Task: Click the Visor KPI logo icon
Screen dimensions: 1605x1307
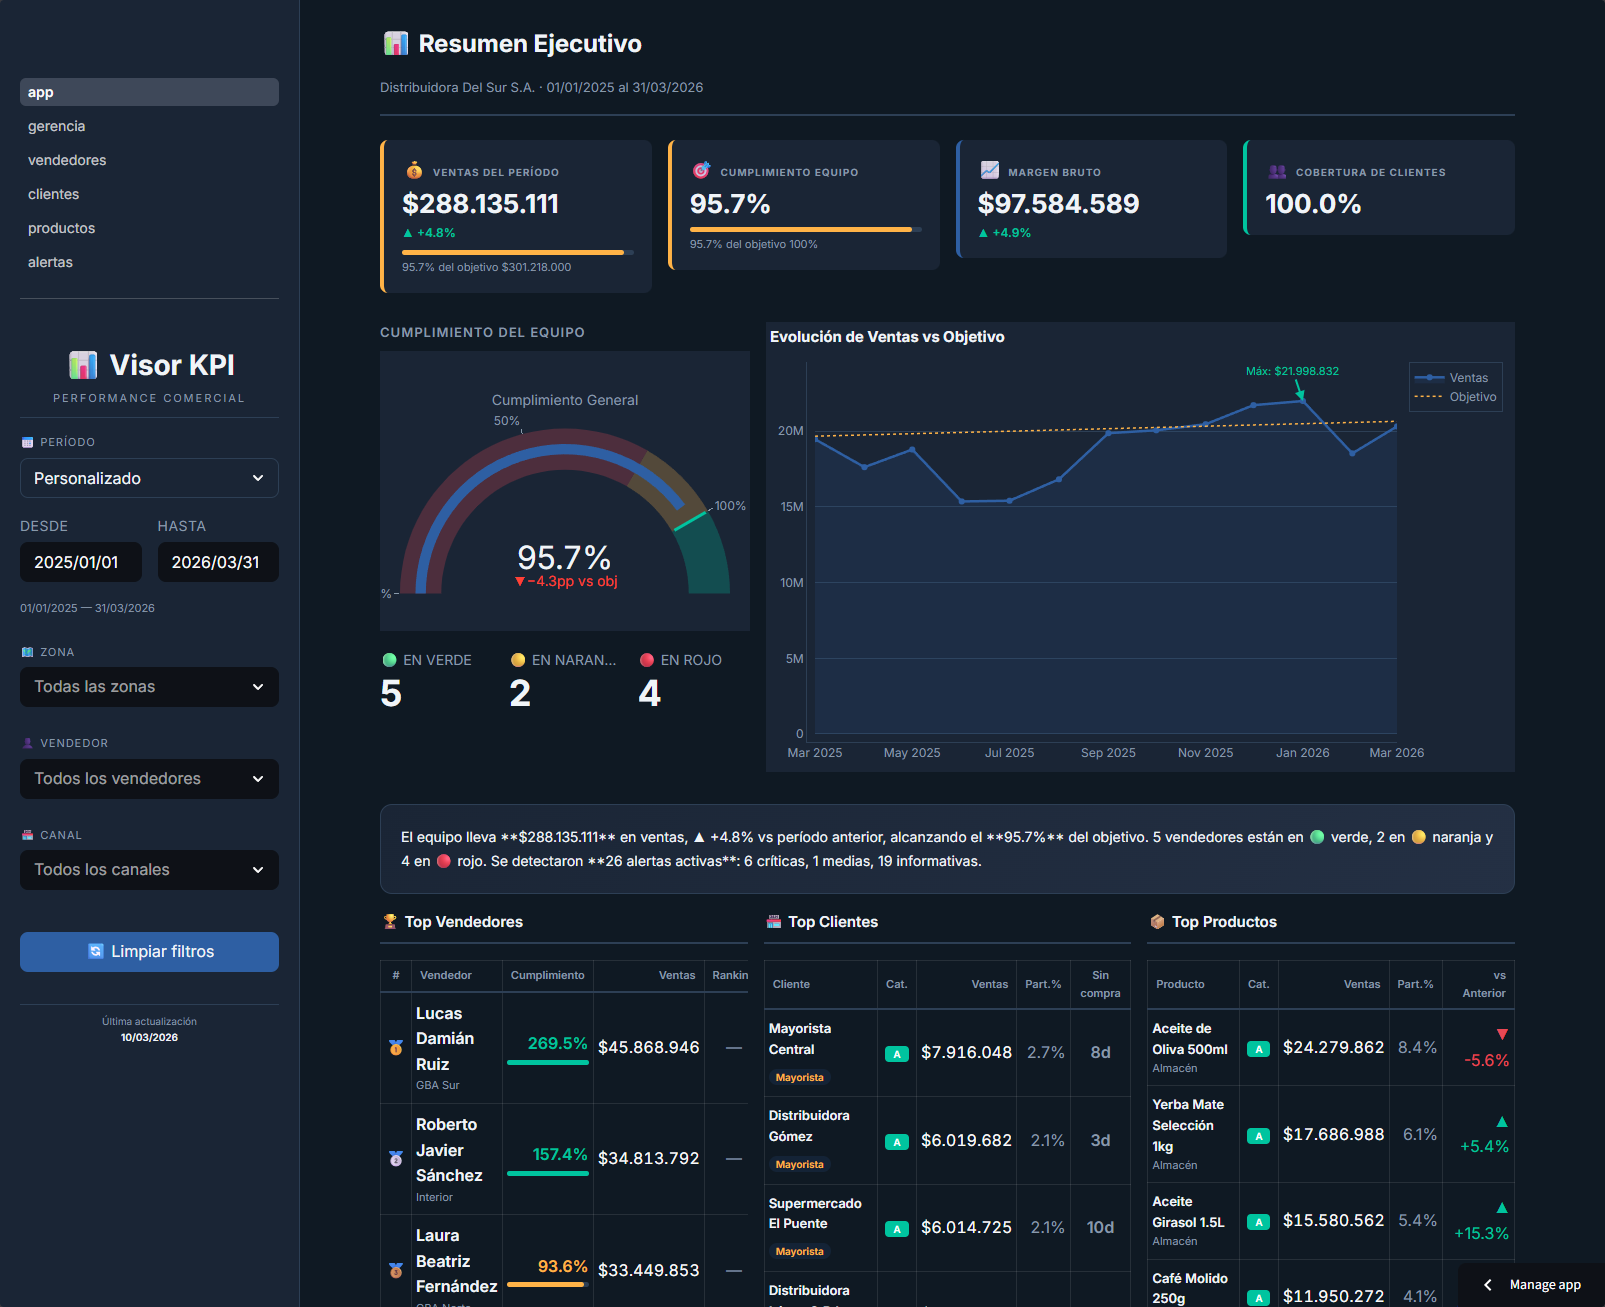Action: click(83, 365)
